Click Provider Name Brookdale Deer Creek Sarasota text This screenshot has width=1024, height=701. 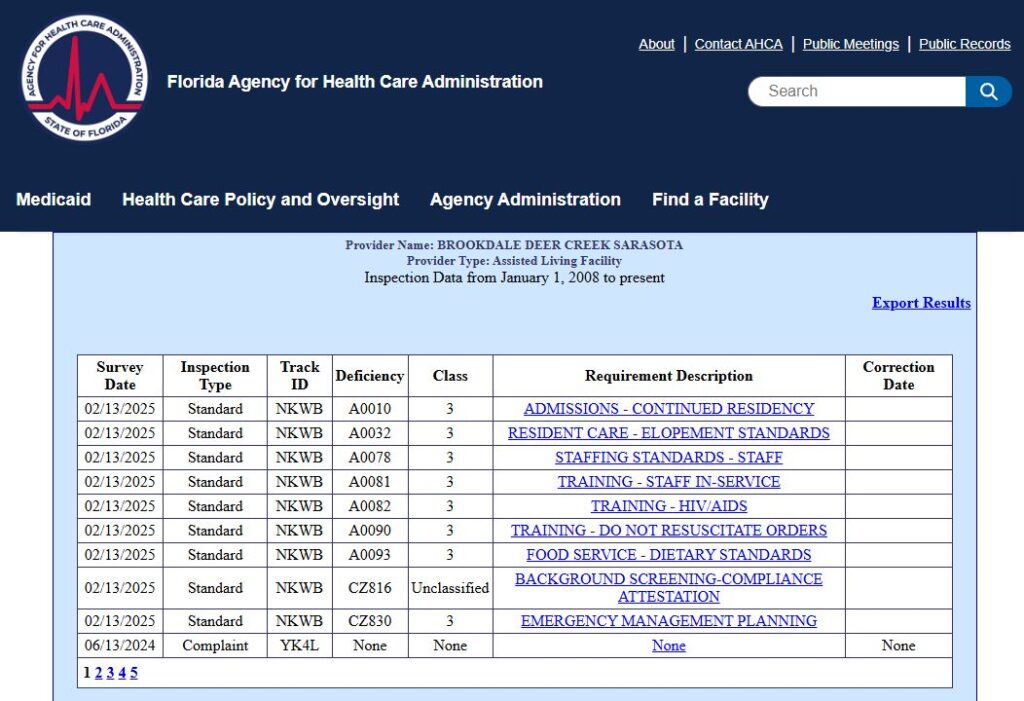514,245
